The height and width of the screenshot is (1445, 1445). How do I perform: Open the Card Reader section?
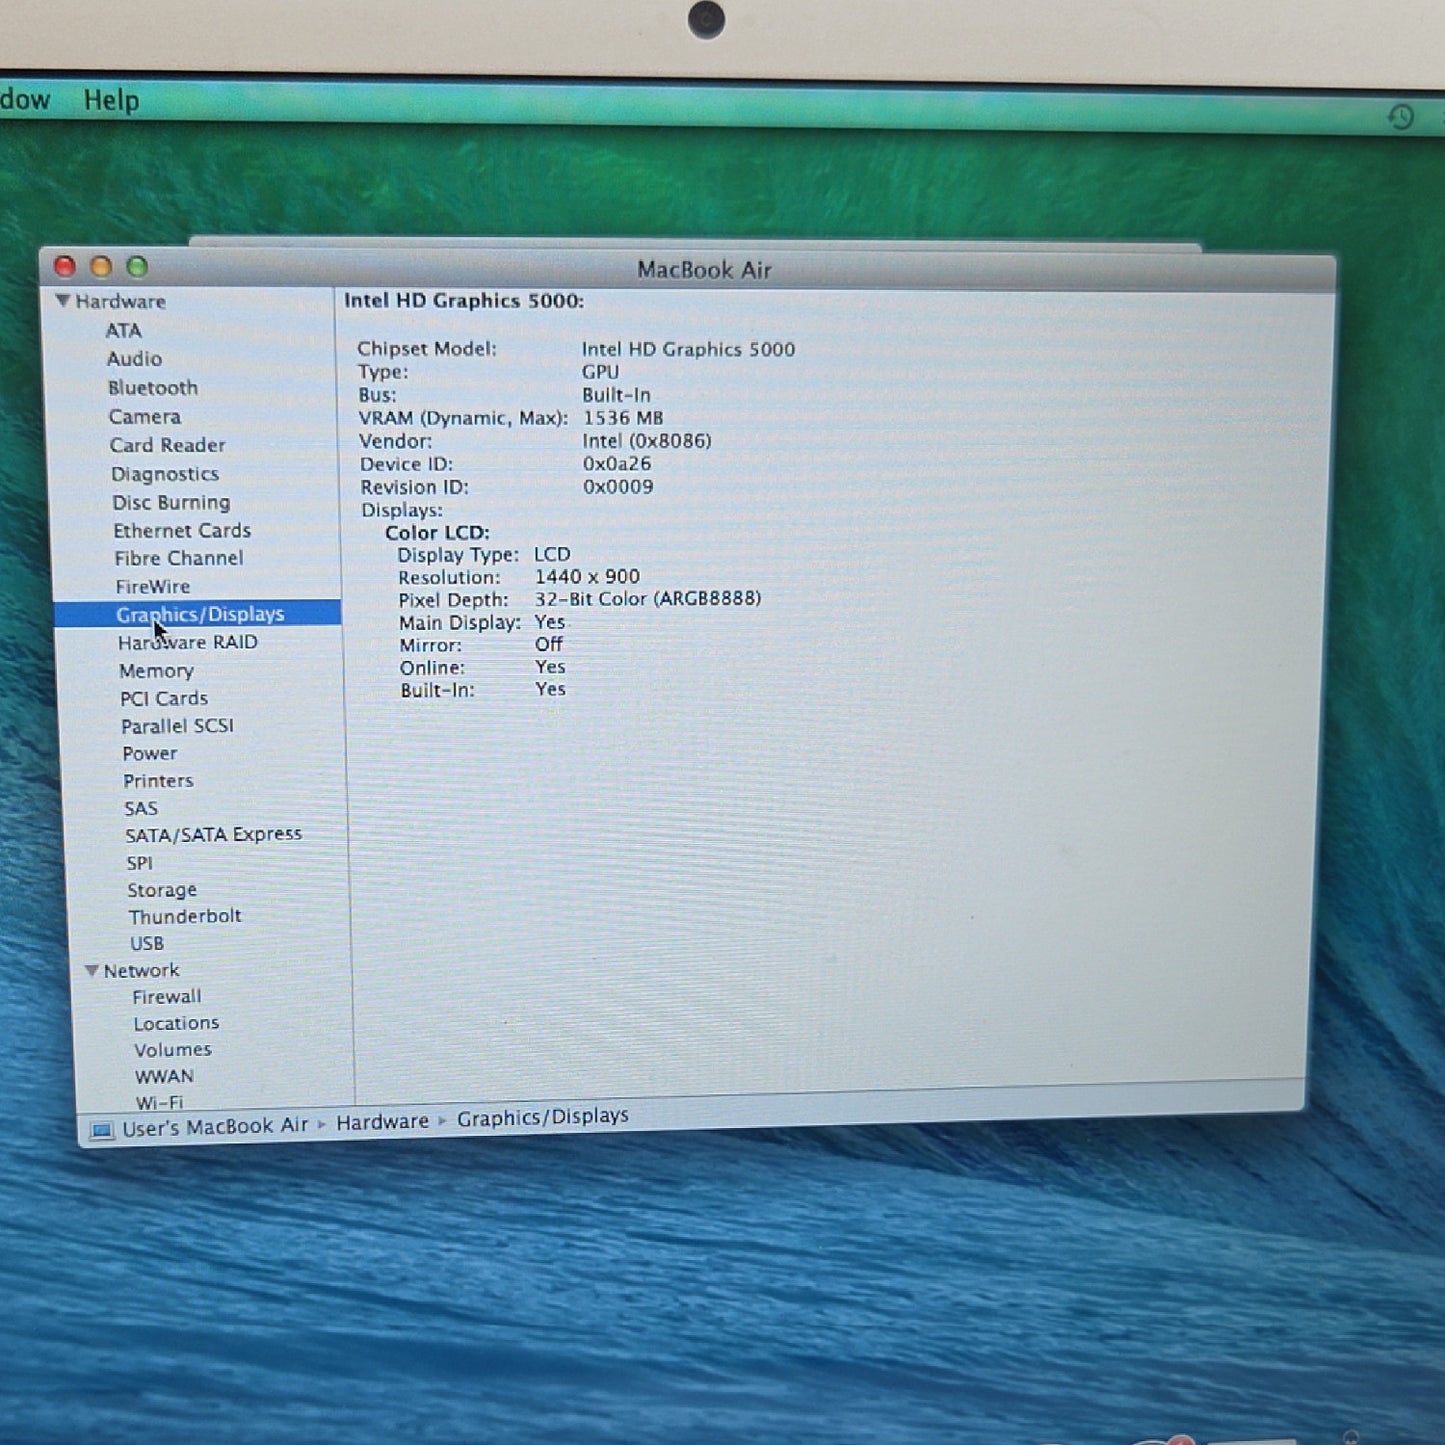point(167,445)
